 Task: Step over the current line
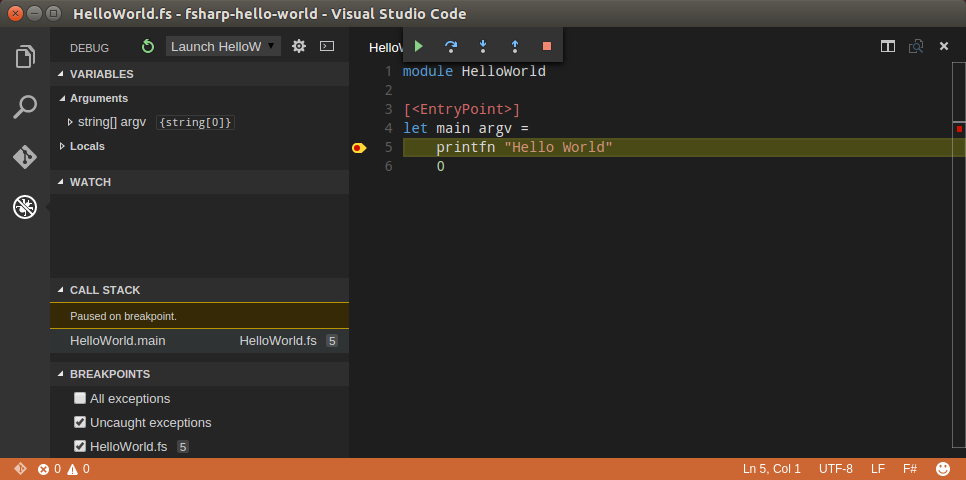coord(451,46)
